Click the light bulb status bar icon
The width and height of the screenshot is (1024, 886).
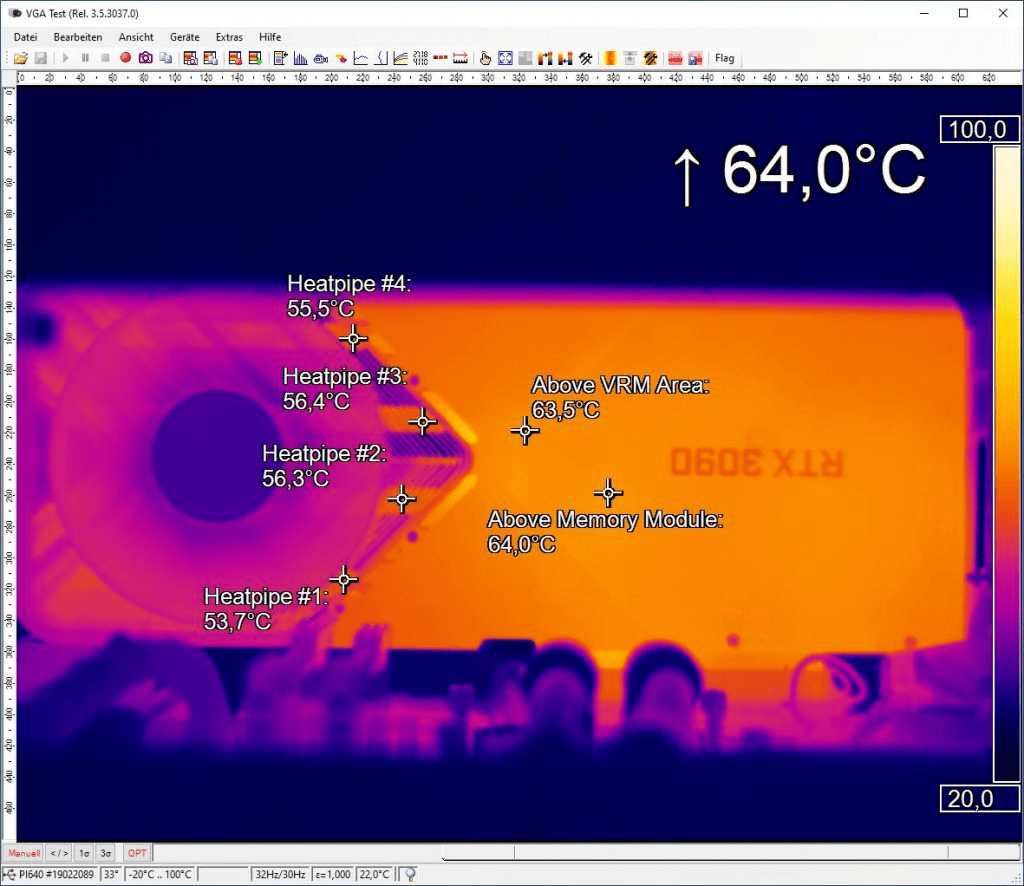coord(409,874)
